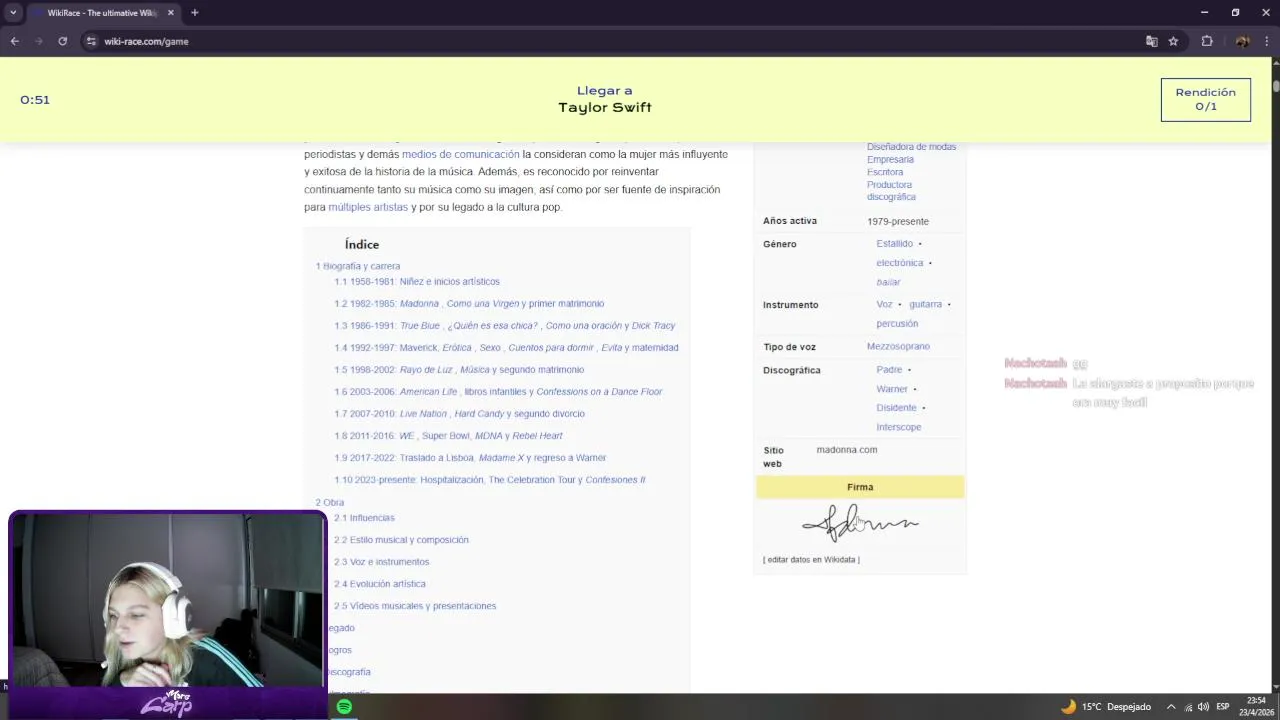Open the Interscope record label link
The height and width of the screenshot is (720, 1280).
898,427
